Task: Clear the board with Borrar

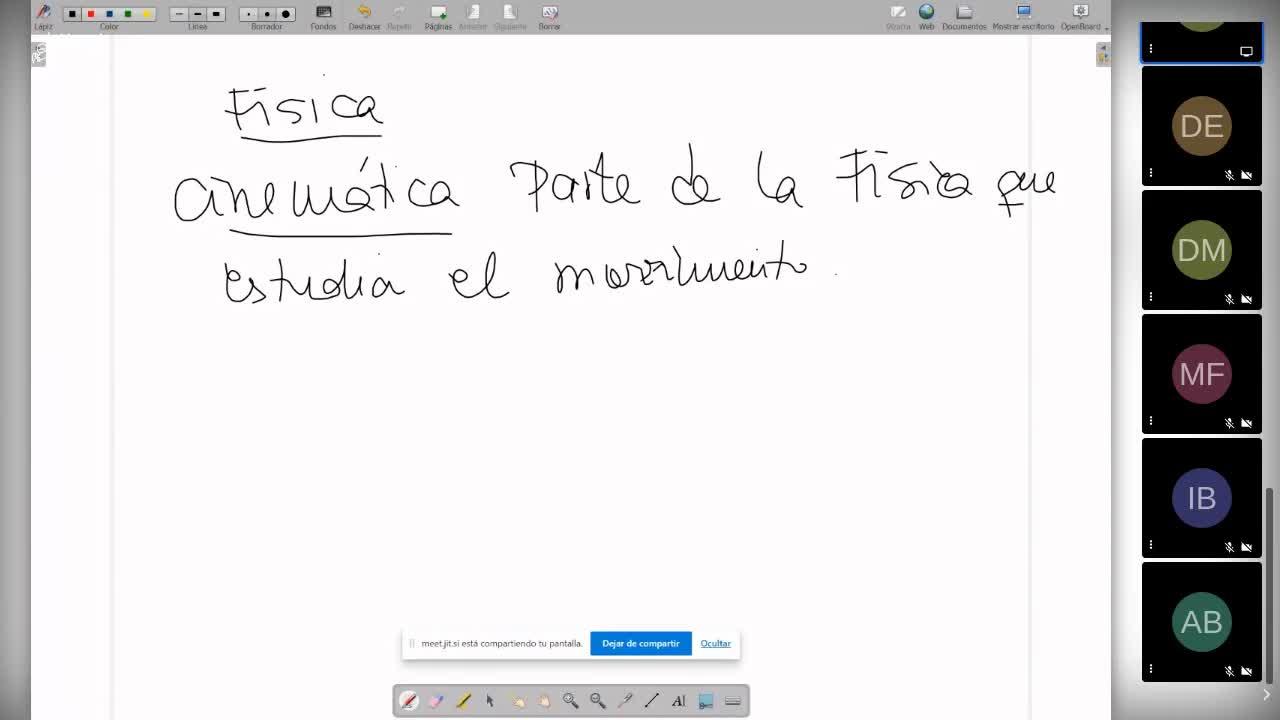Action: (x=549, y=16)
